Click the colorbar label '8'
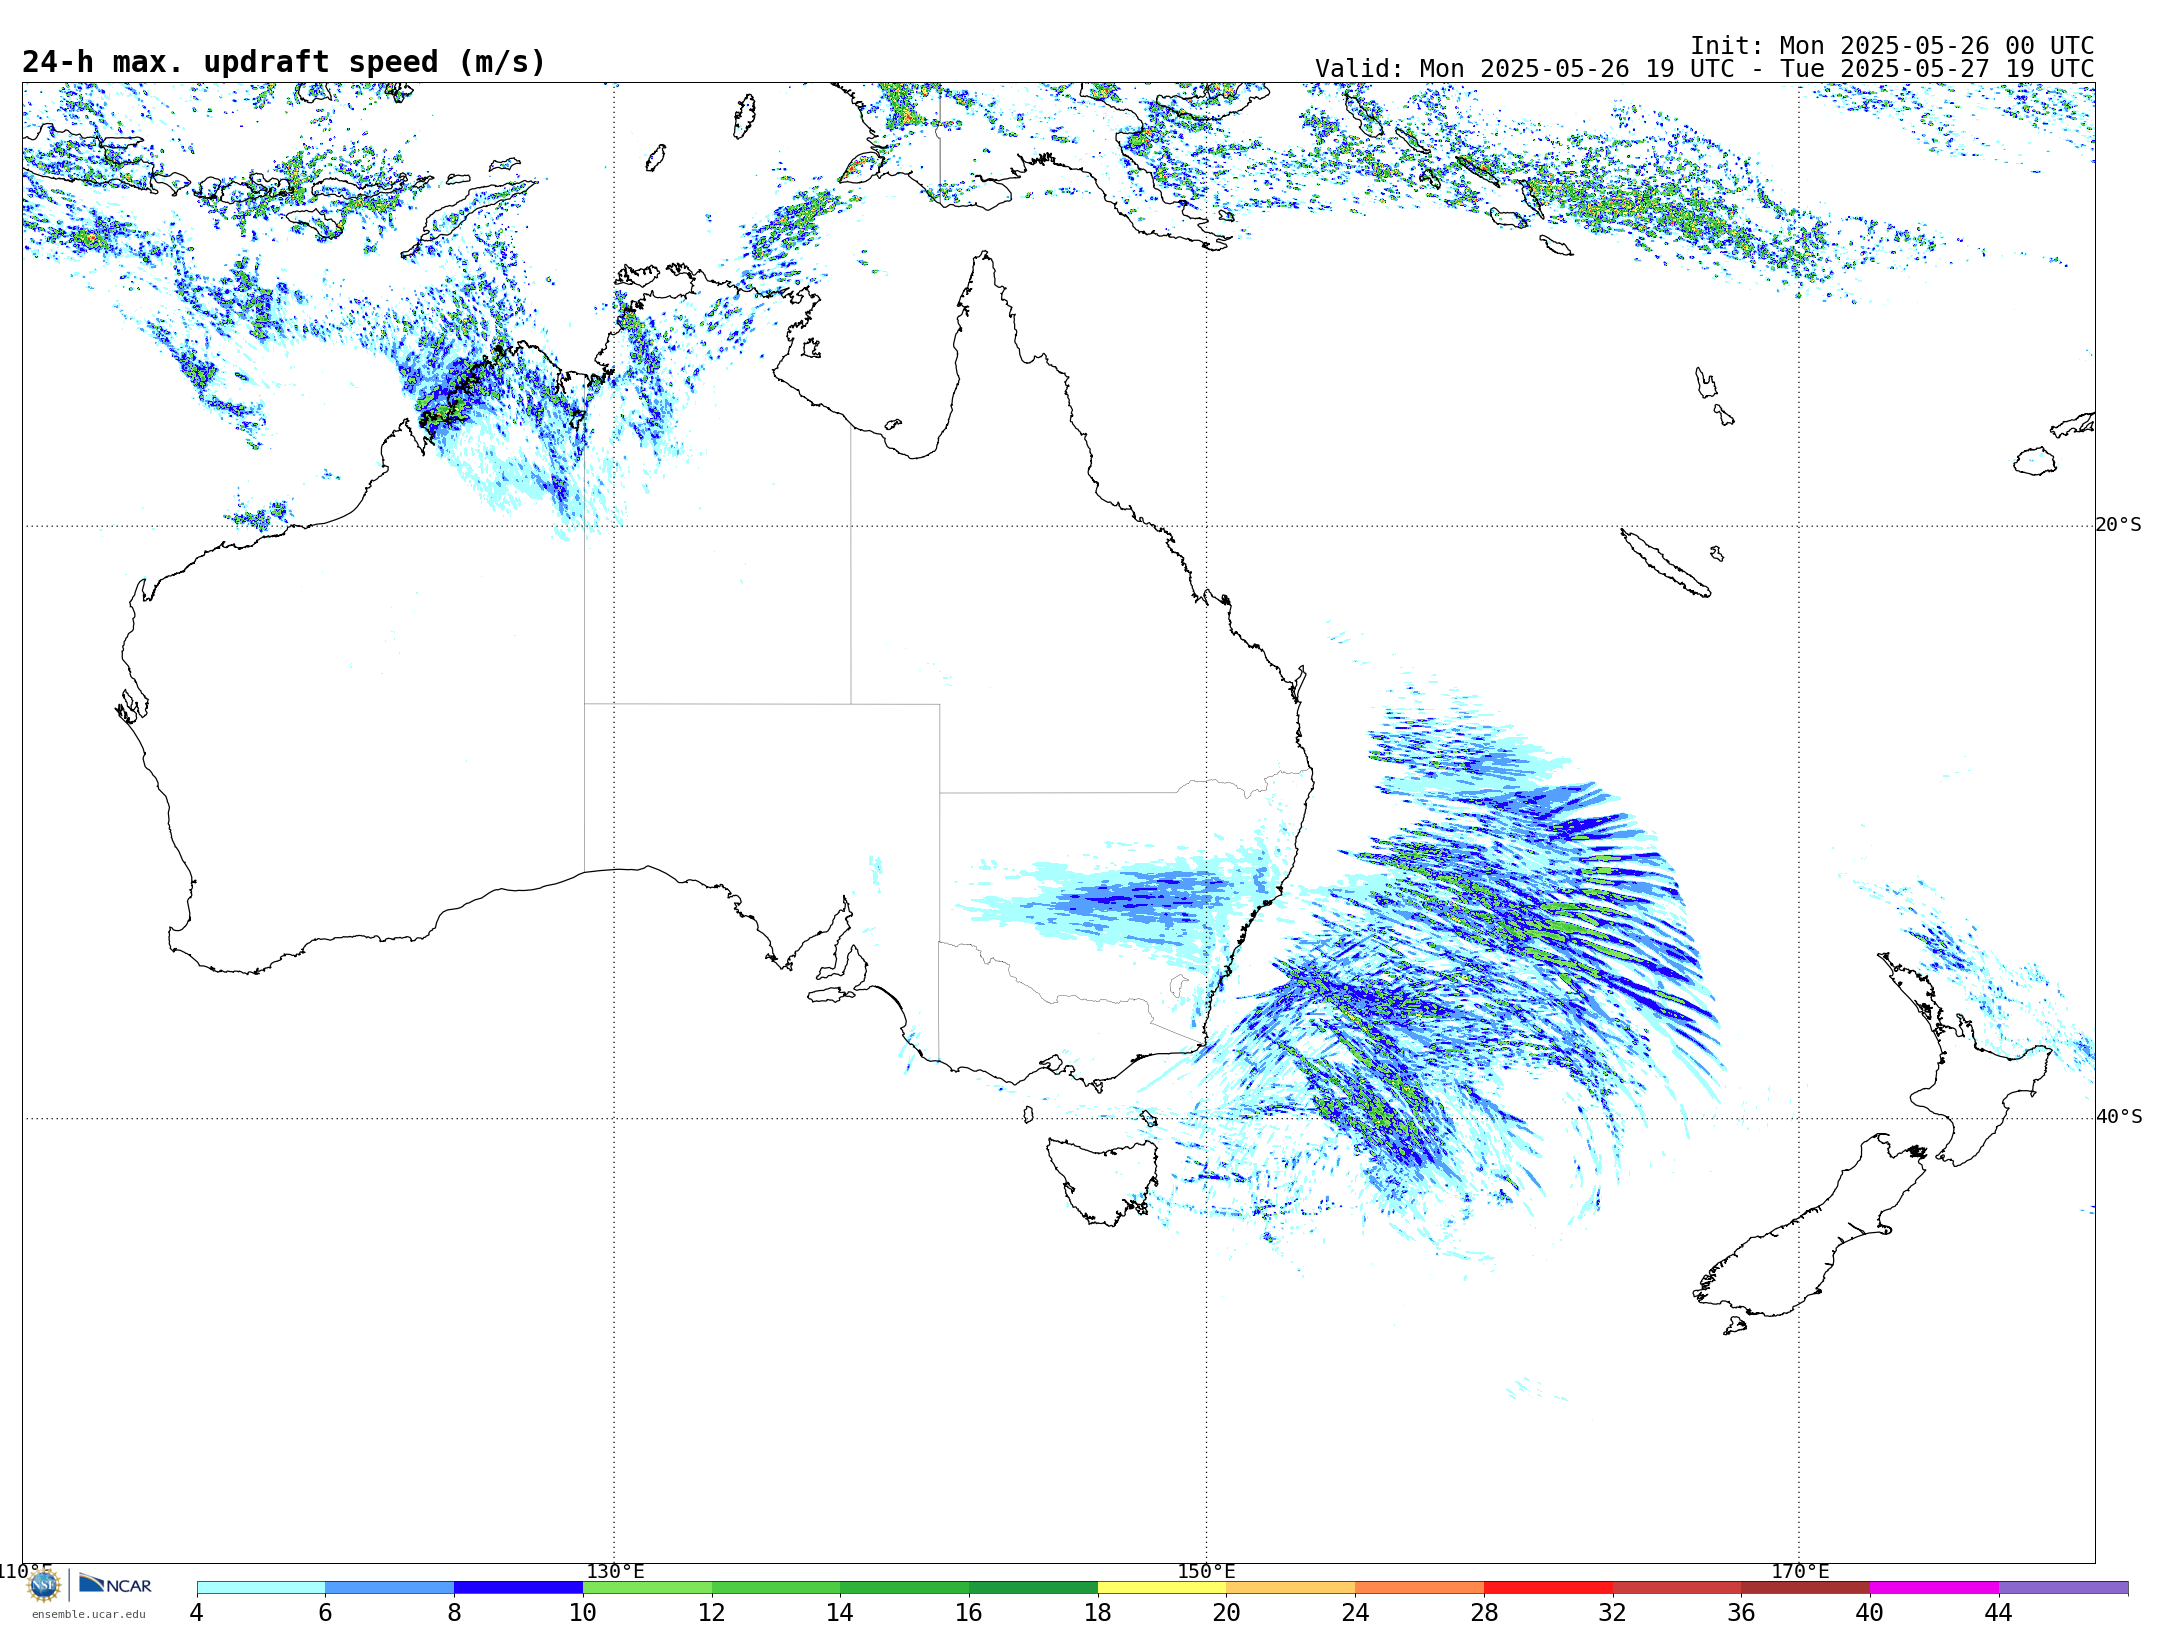Viewport: 2160px width, 1626px height. (454, 1612)
